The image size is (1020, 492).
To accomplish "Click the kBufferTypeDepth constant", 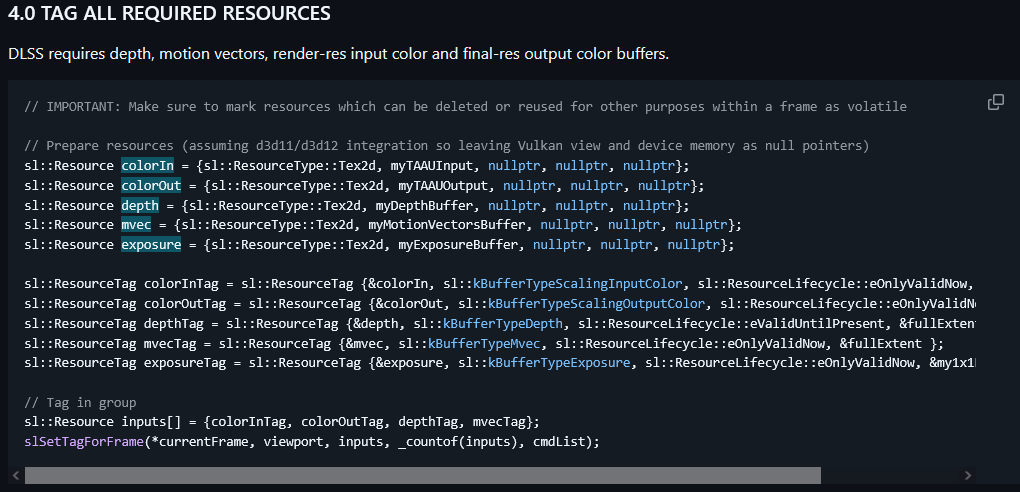I will coord(503,323).
